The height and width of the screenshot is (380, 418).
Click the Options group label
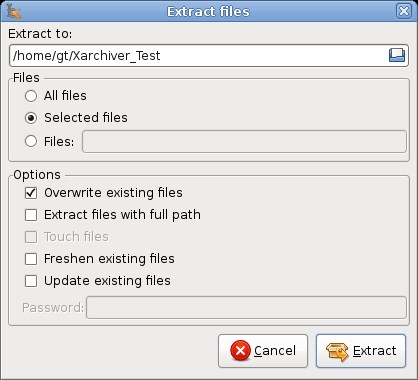click(37, 175)
